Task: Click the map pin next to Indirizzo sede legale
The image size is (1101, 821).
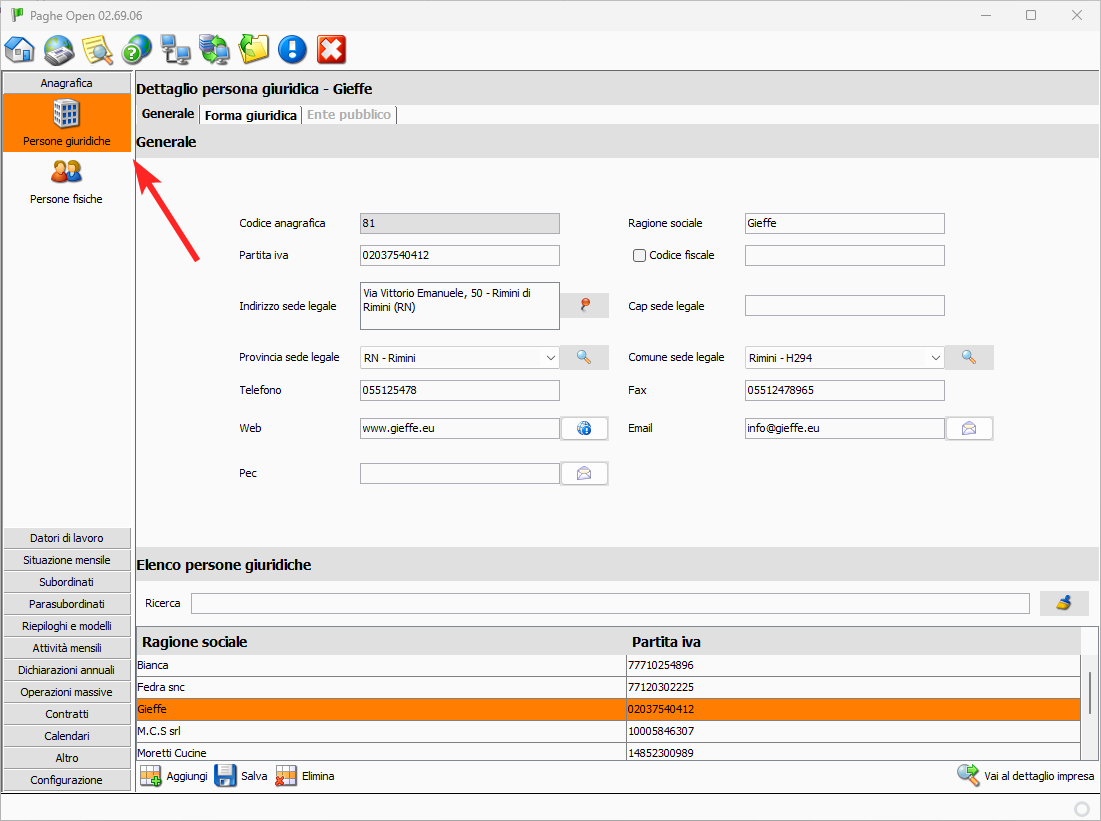Action: pyautogui.click(x=585, y=306)
